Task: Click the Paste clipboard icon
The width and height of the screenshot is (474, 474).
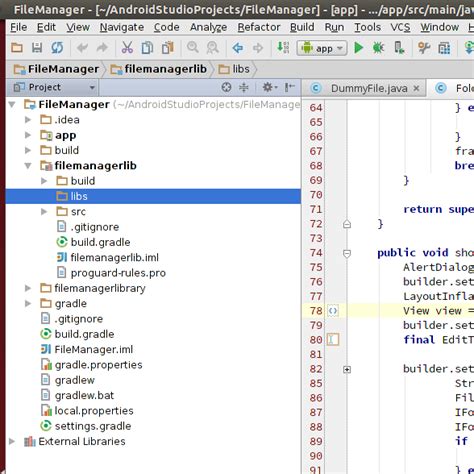Action: 168,48
